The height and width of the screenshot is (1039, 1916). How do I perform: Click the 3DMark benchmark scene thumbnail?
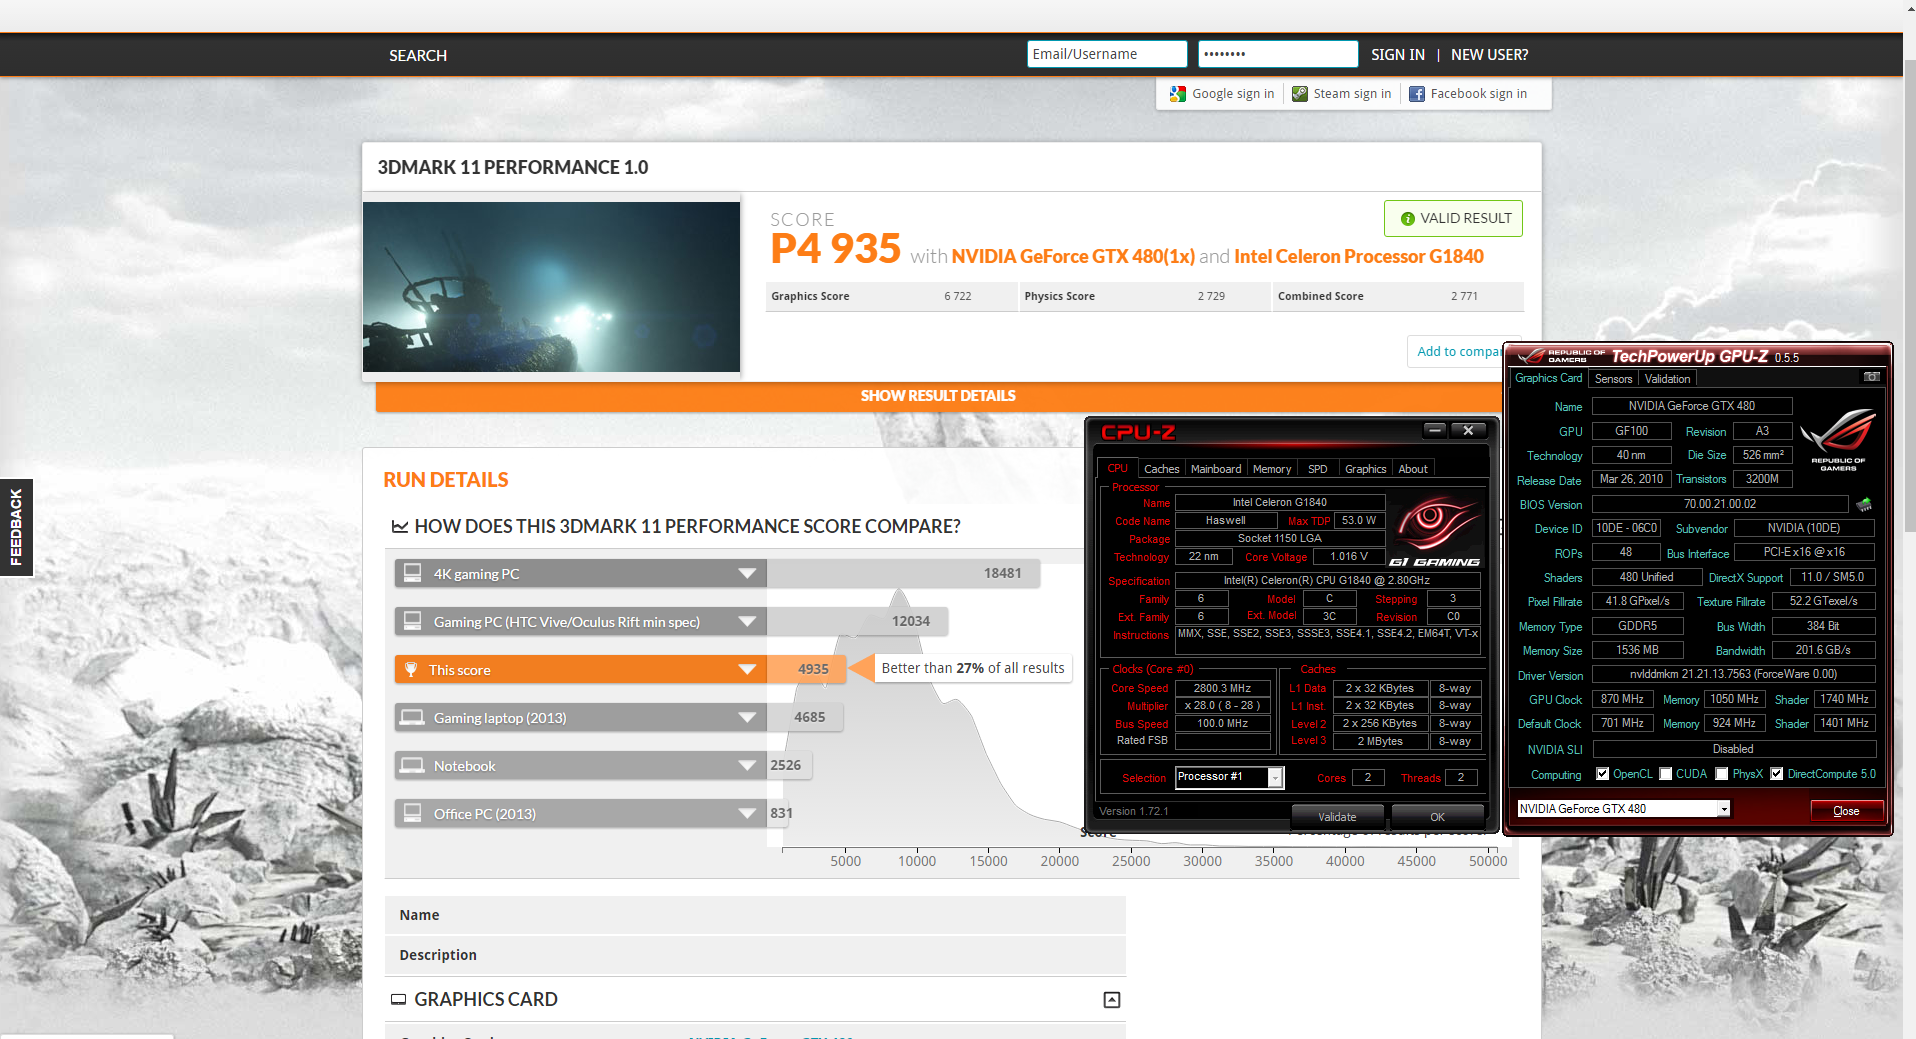551,287
